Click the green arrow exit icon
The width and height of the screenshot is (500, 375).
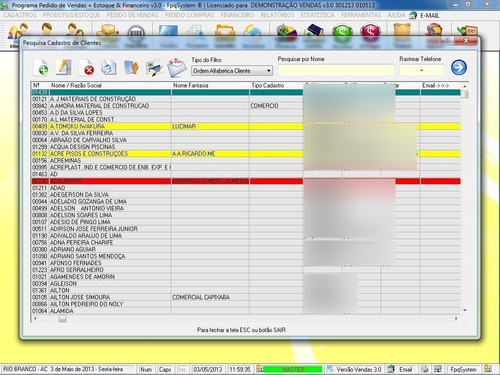[468, 31]
